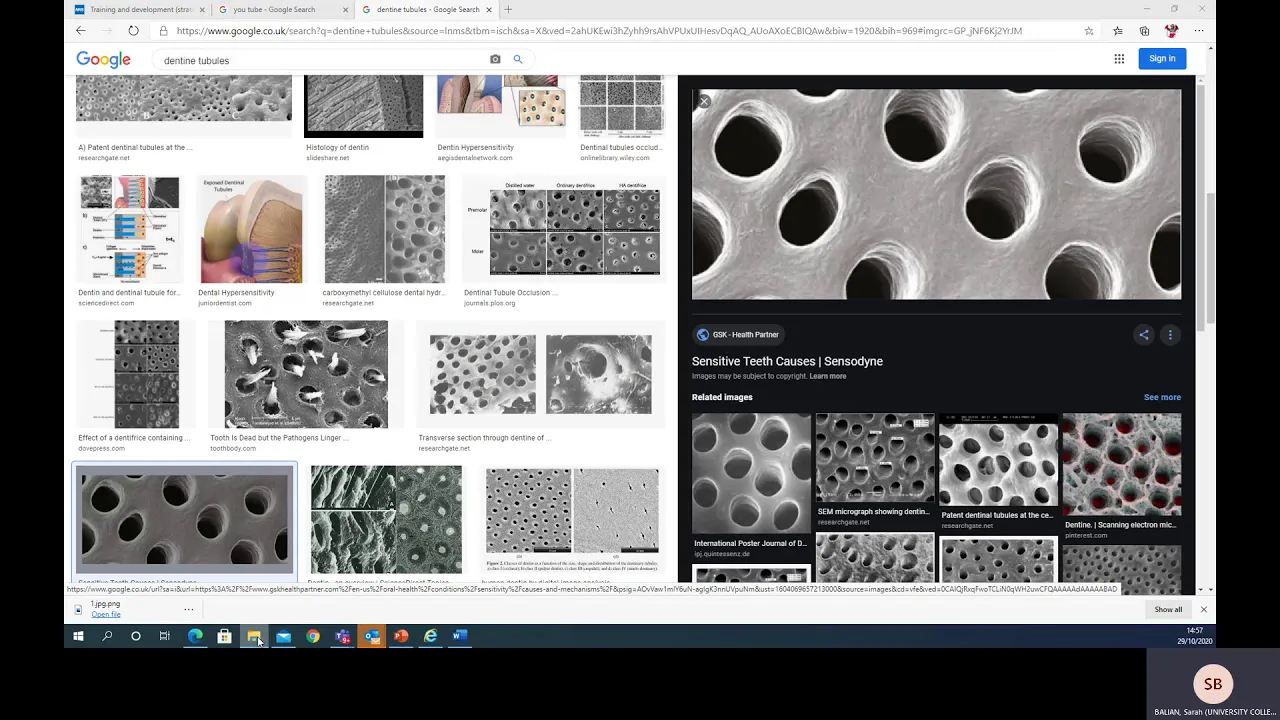Open Task View on the taskbar

pyautogui.click(x=165, y=636)
